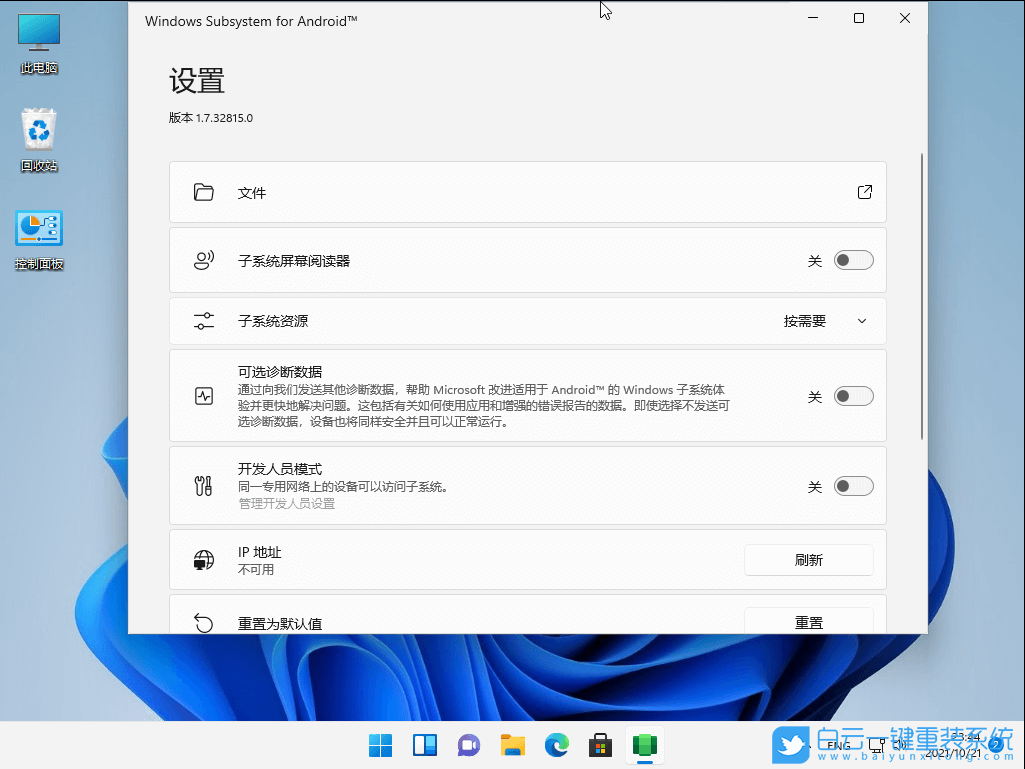Expand the 子系统资源 按需要 dropdown

(860, 321)
